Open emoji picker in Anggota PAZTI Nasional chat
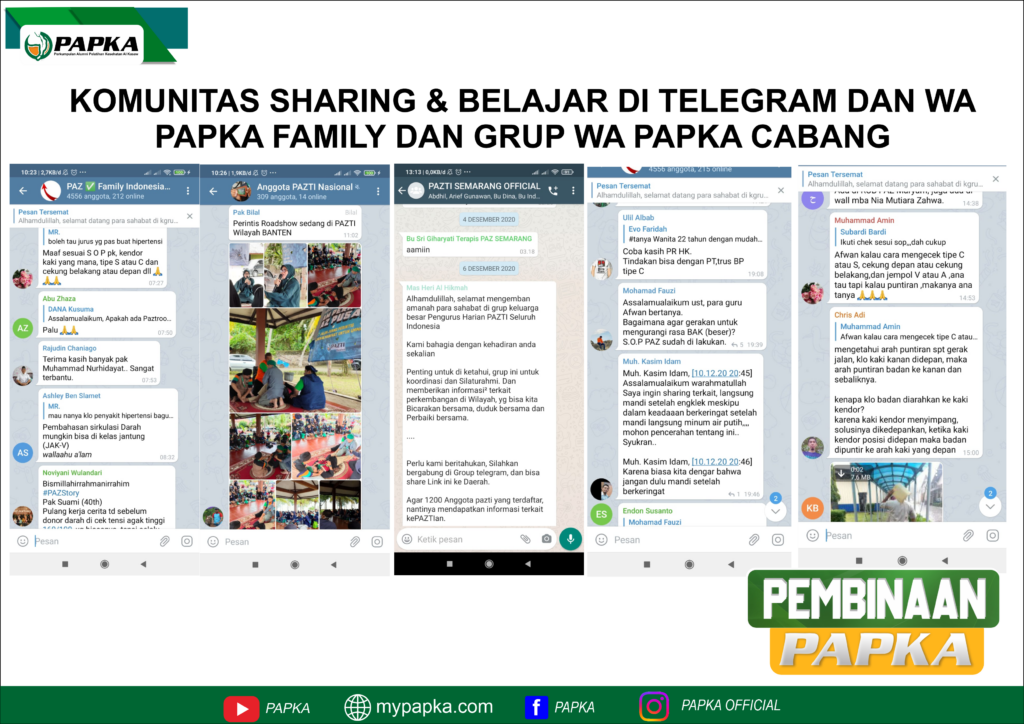Image resolution: width=1024 pixels, height=724 pixels. (213, 542)
